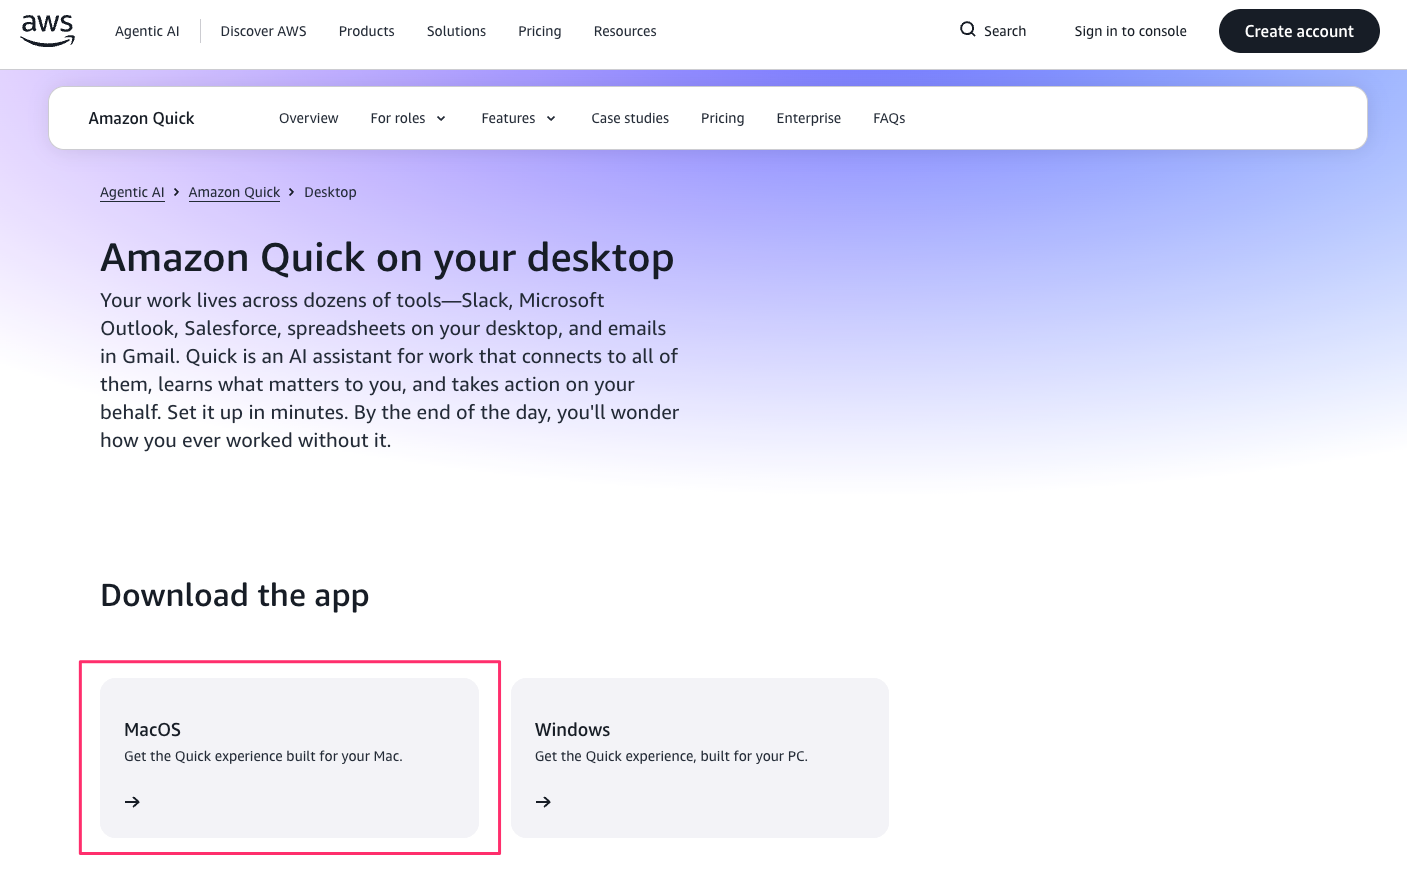Open the FAQs tab
This screenshot has width=1407, height=875.
[889, 118]
